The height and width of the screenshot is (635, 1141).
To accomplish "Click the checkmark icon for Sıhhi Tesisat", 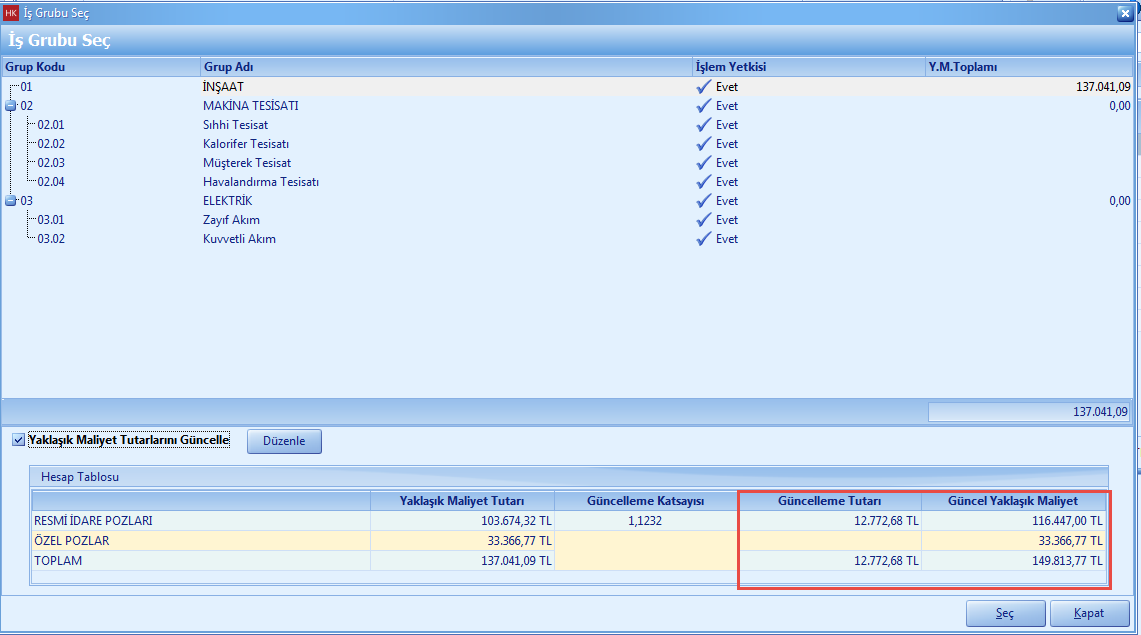I will tap(705, 125).
